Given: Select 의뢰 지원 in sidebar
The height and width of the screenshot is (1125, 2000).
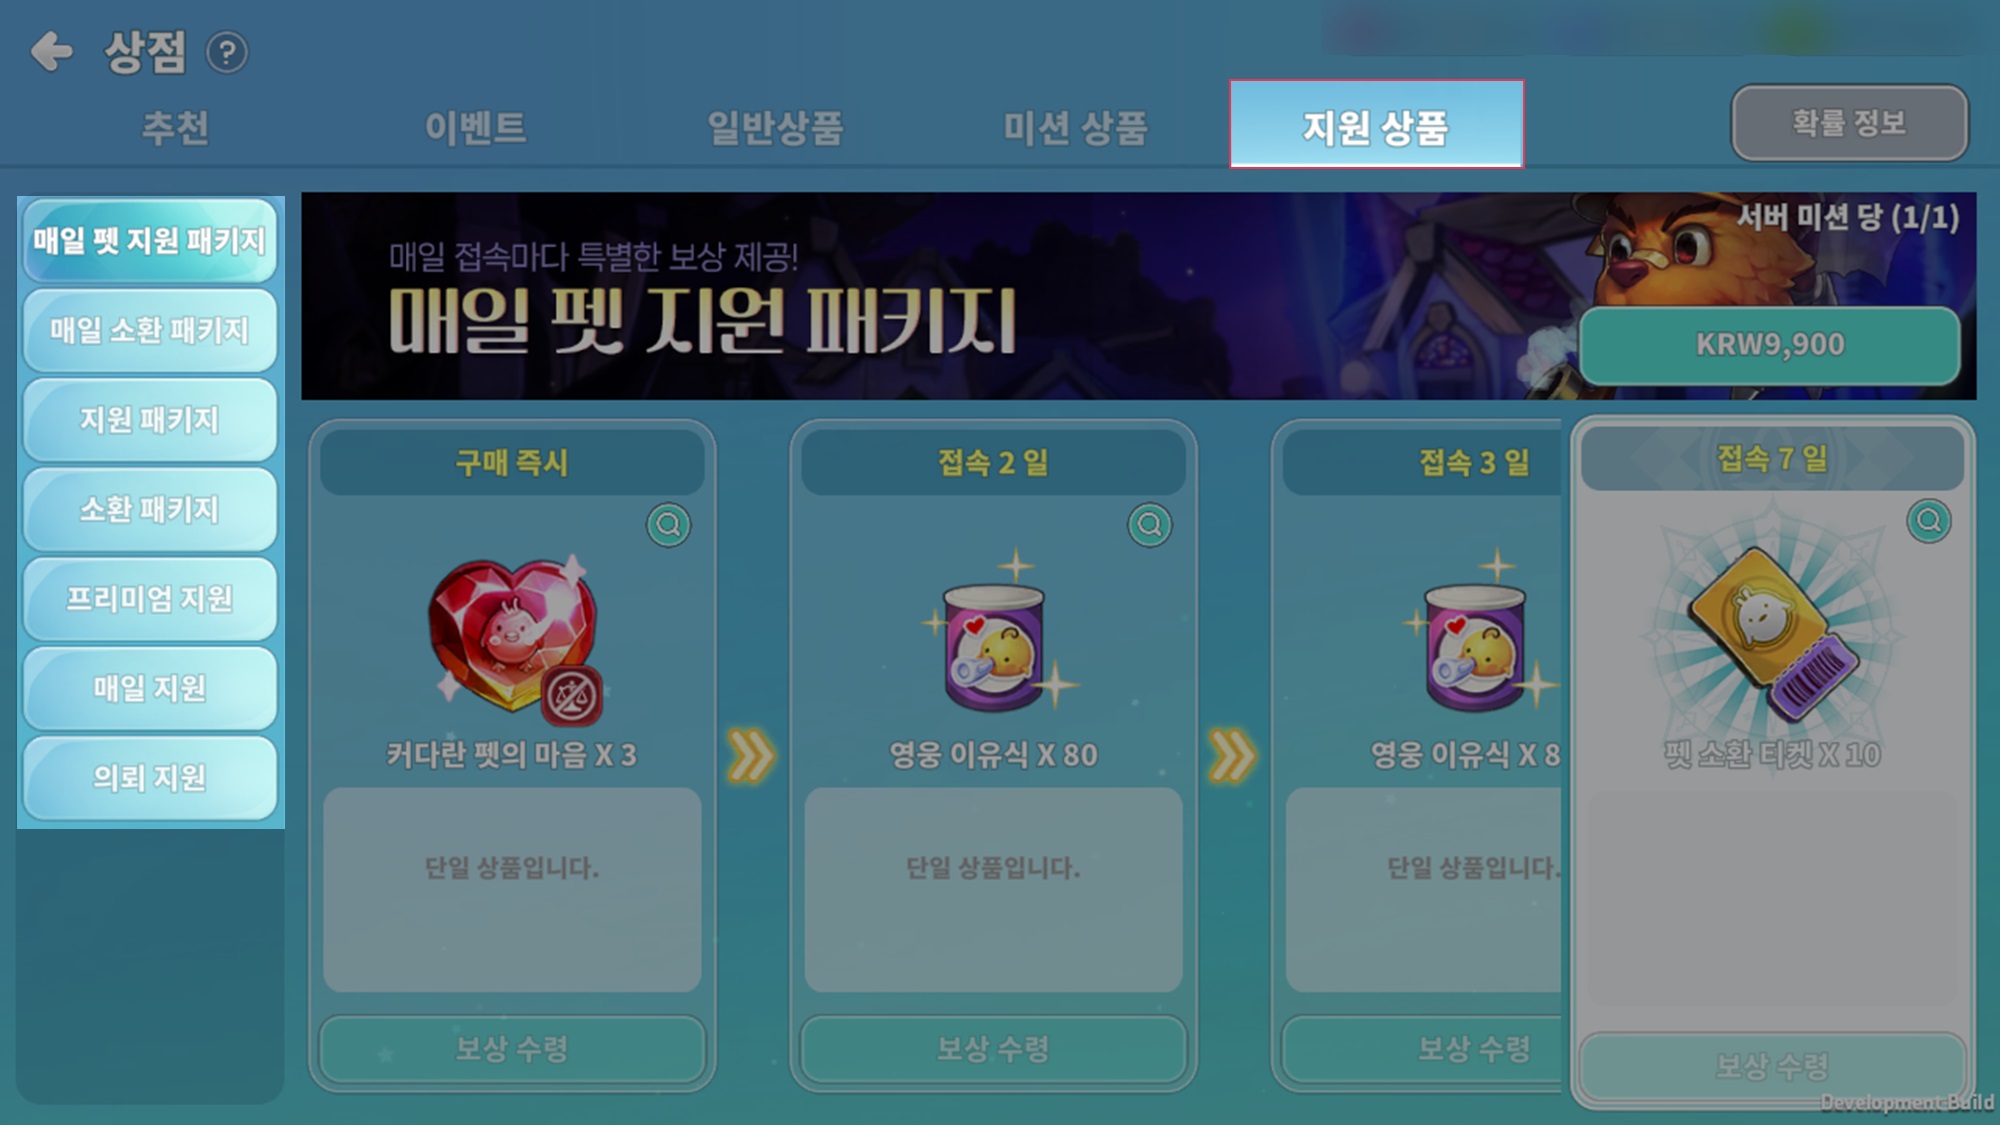Looking at the screenshot, I should pos(150,777).
